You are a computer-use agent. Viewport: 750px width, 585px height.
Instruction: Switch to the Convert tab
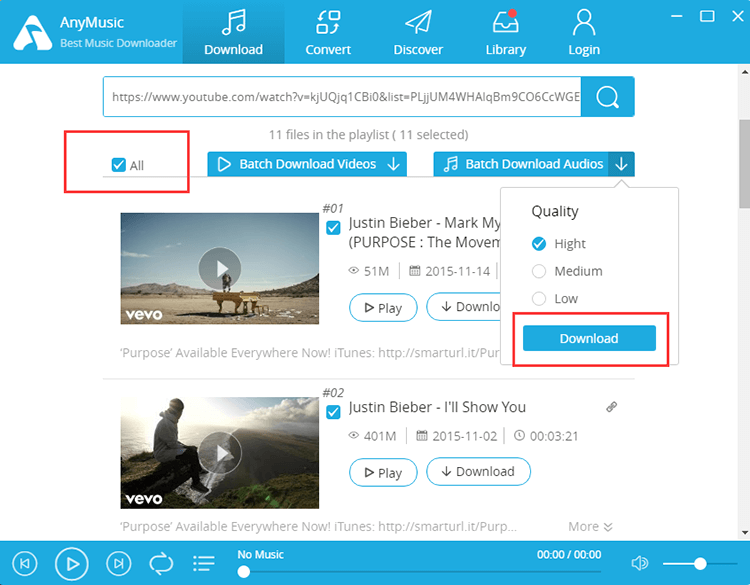(x=328, y=32)
